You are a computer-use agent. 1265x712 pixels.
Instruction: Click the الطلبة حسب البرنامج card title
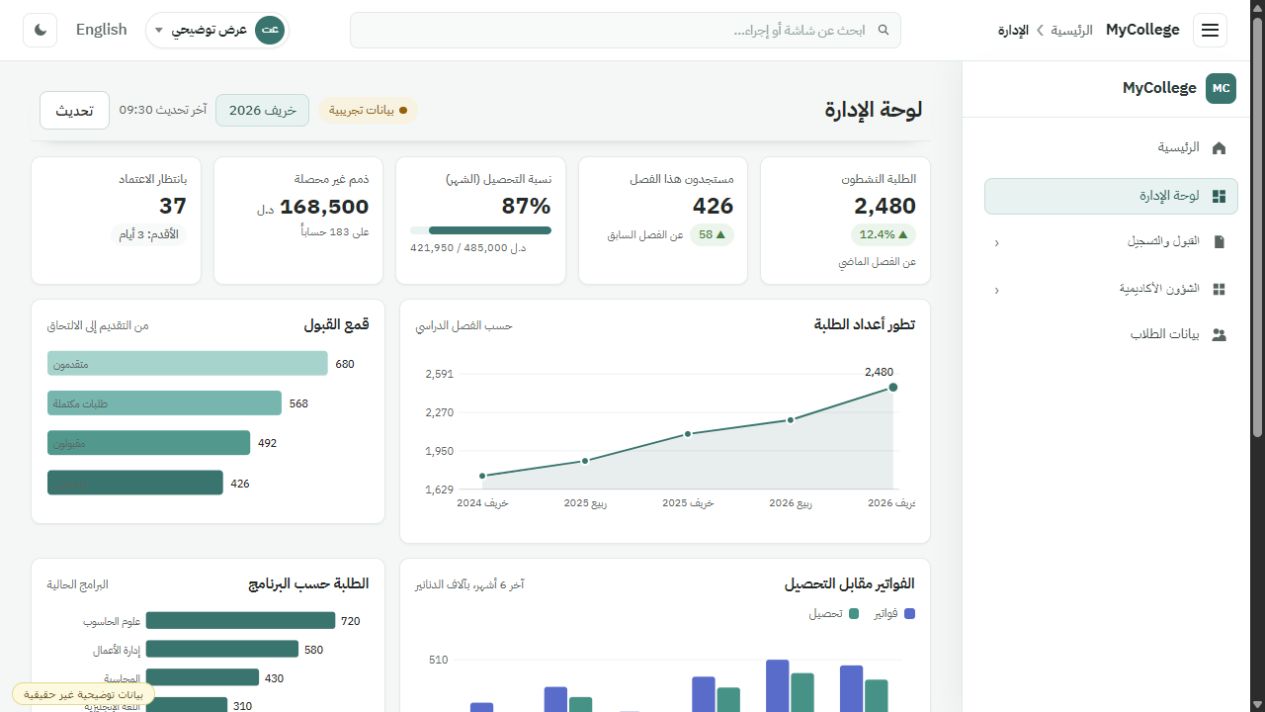click(x=309, y=584)
